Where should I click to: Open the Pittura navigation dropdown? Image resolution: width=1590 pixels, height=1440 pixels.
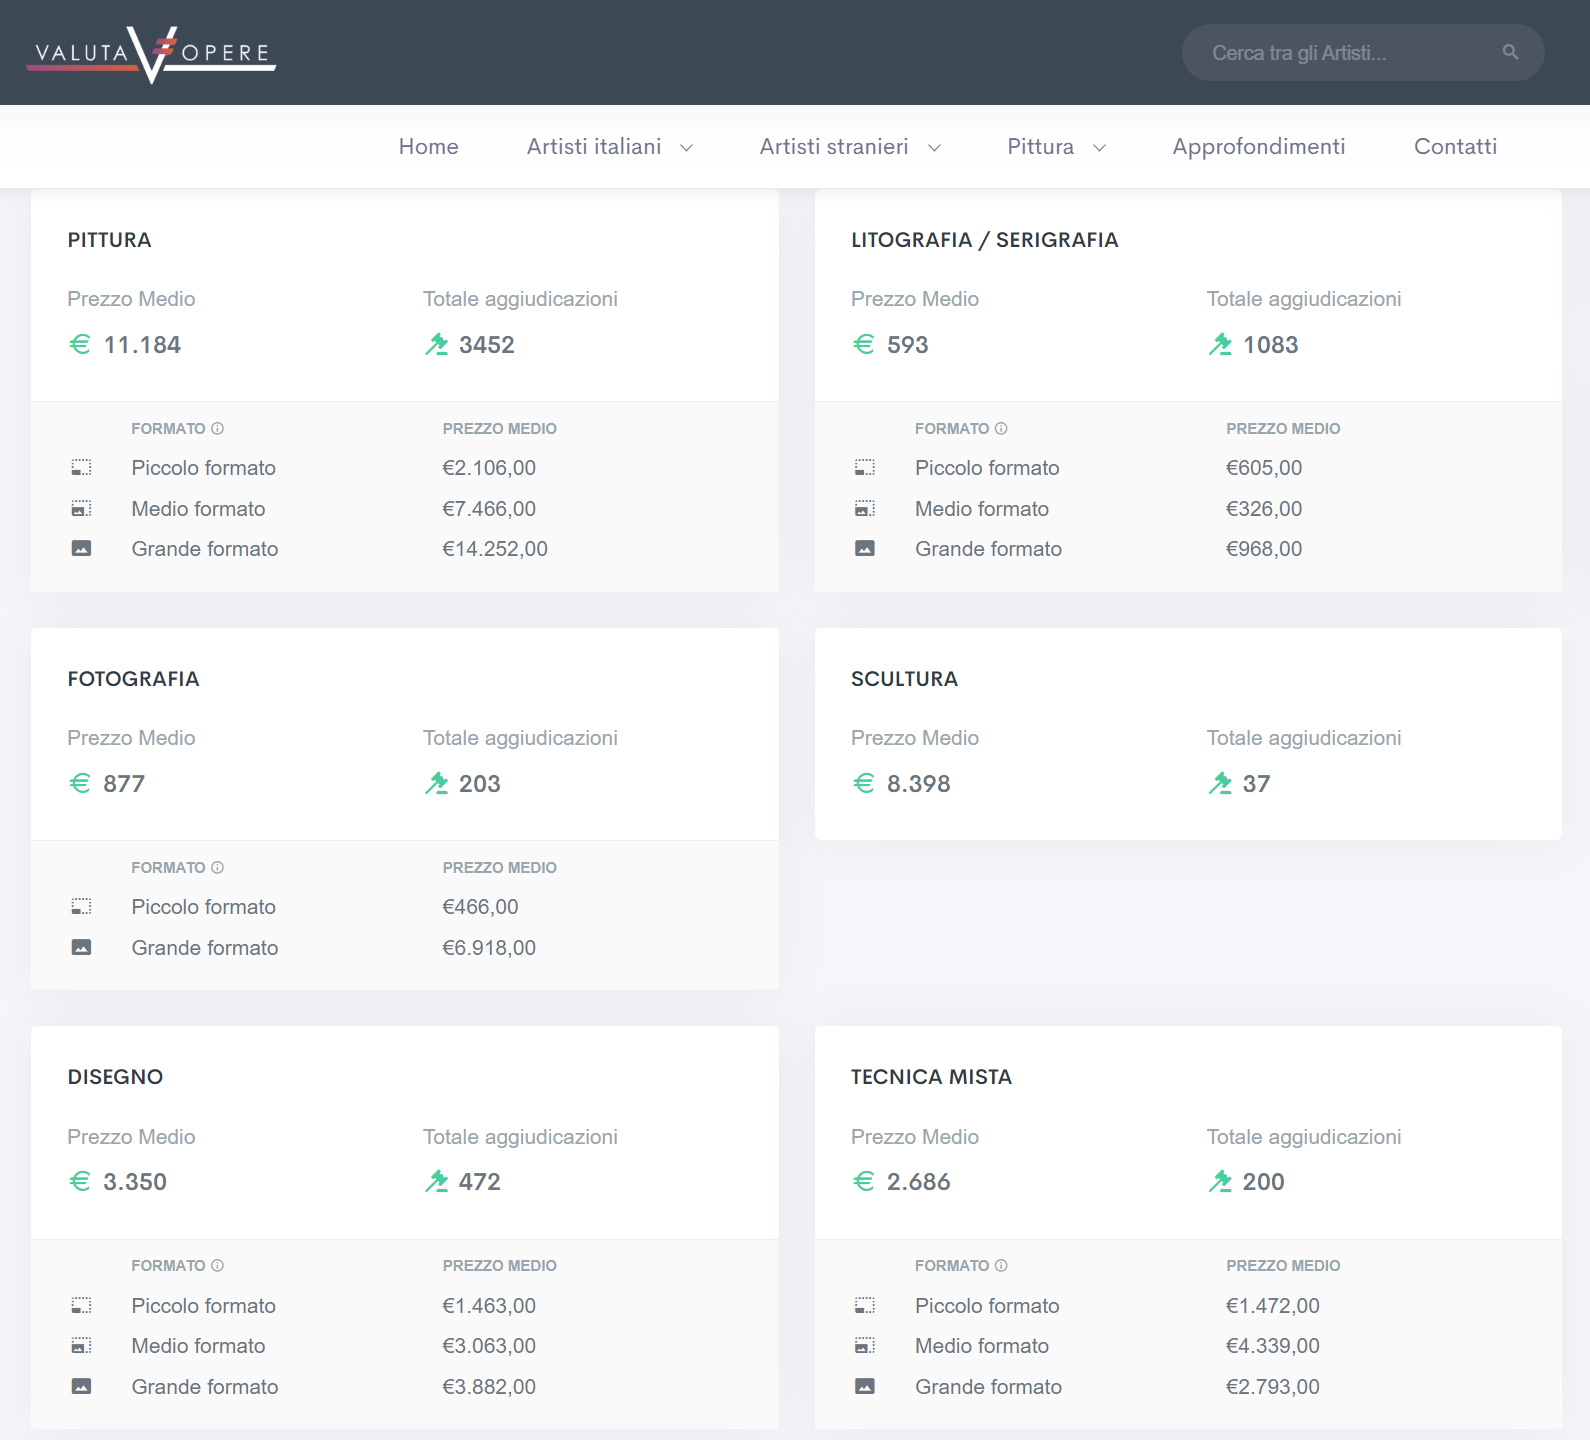pos(1055,147)
